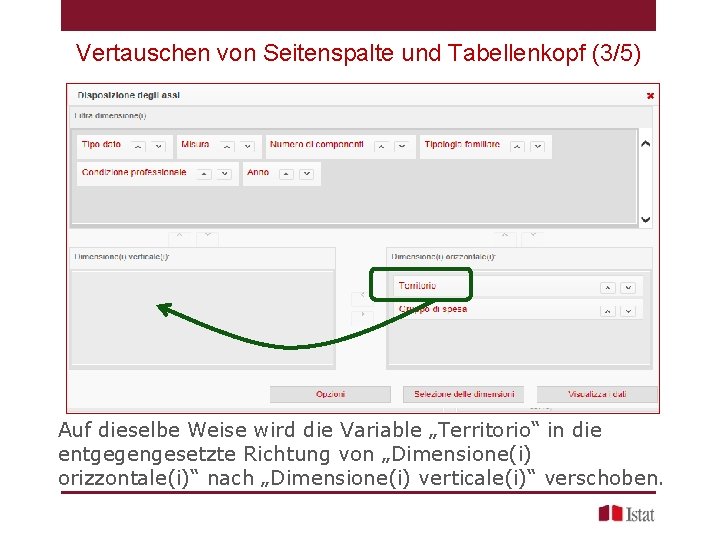Click the Visualizza i dati button
The height and width of the screenshot is (540, 720).
point(597,394)
